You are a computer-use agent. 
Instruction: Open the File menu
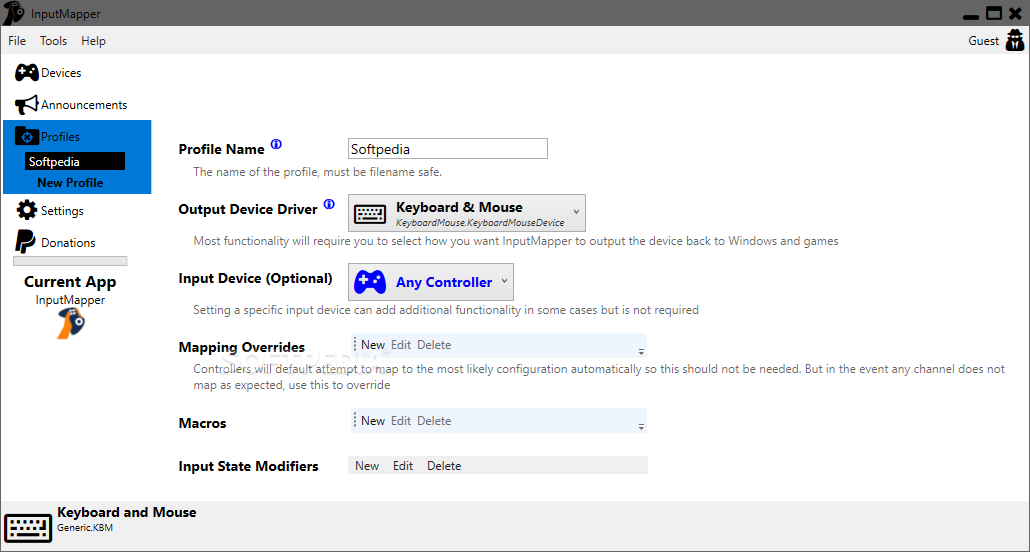17,41
